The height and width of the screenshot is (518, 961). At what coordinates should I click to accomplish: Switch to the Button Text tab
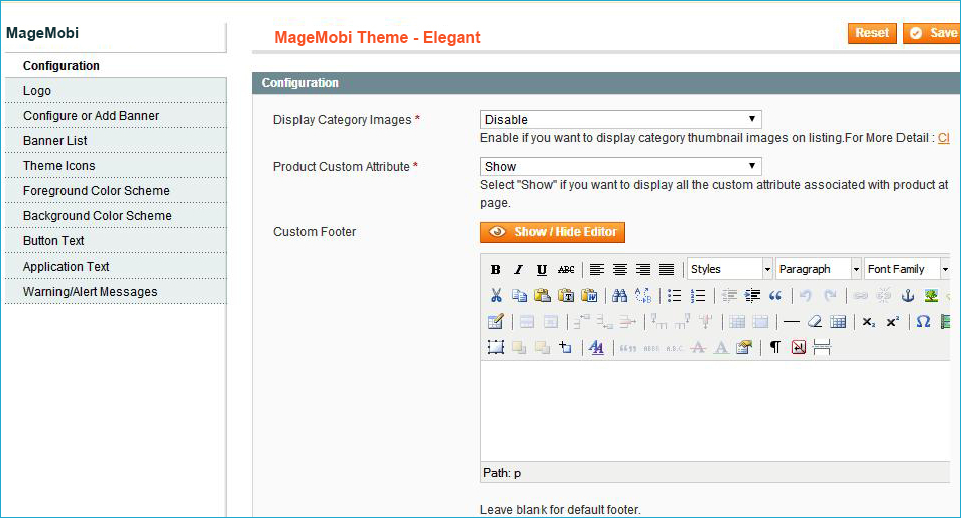click(x=116, y=241)
